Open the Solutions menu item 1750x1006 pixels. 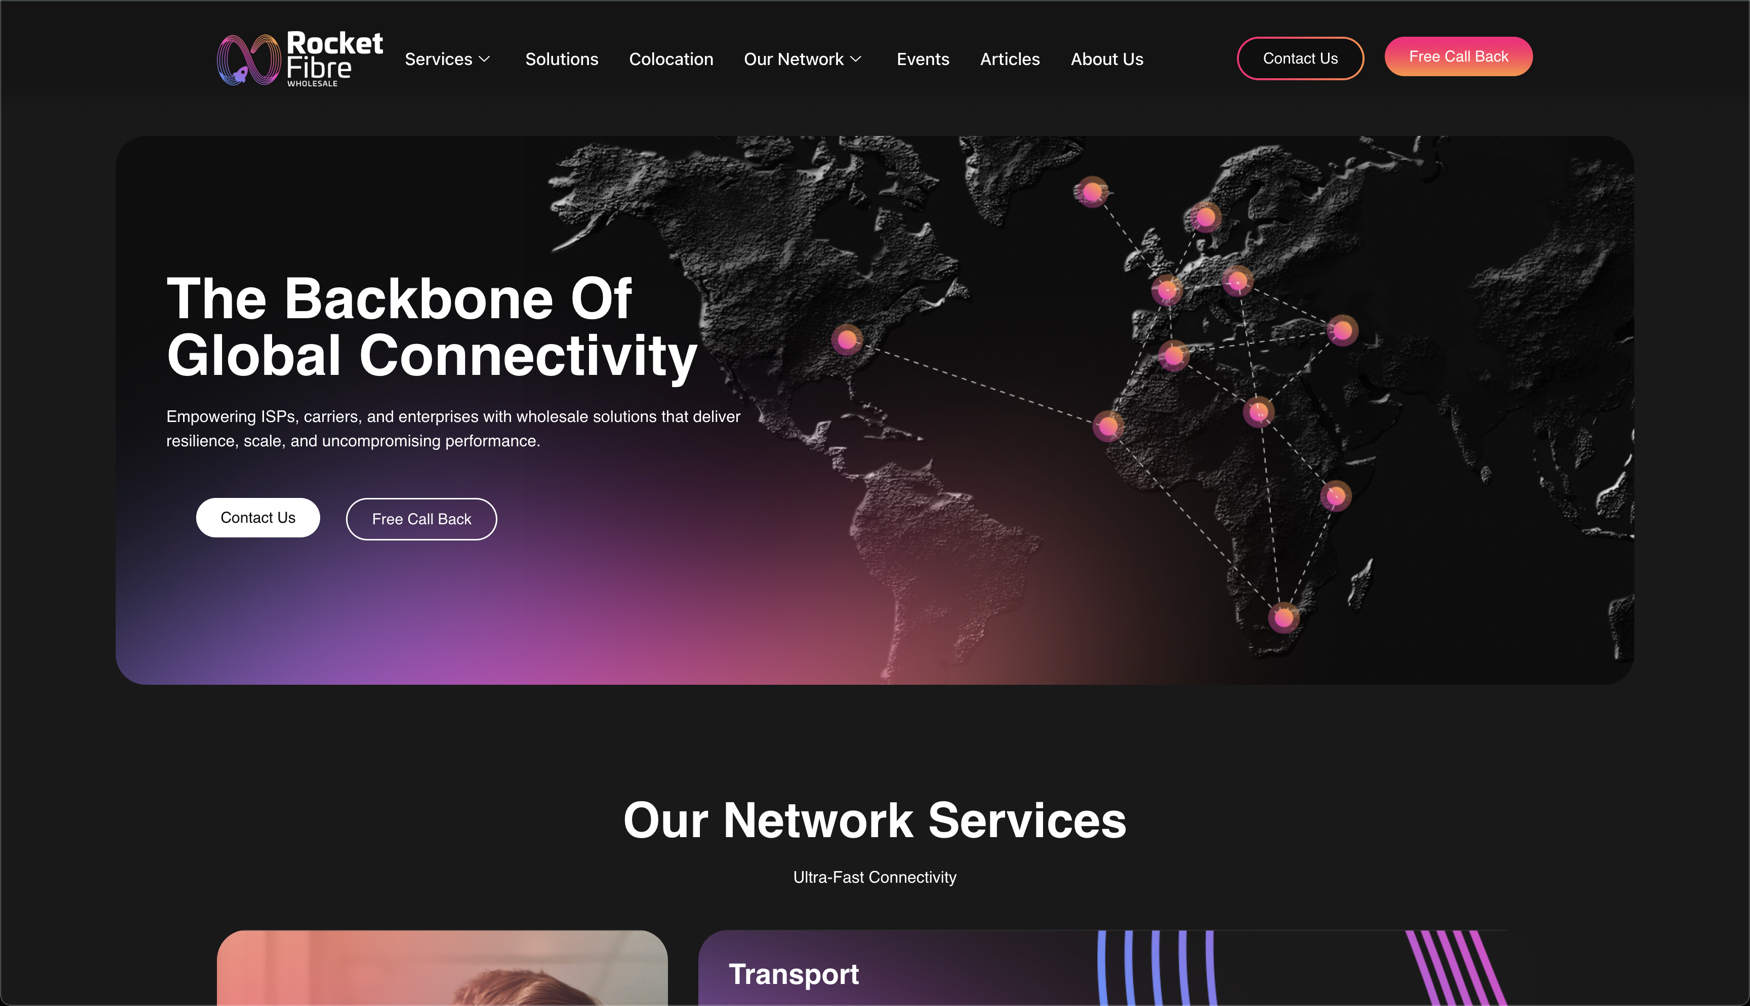point(562,59)
